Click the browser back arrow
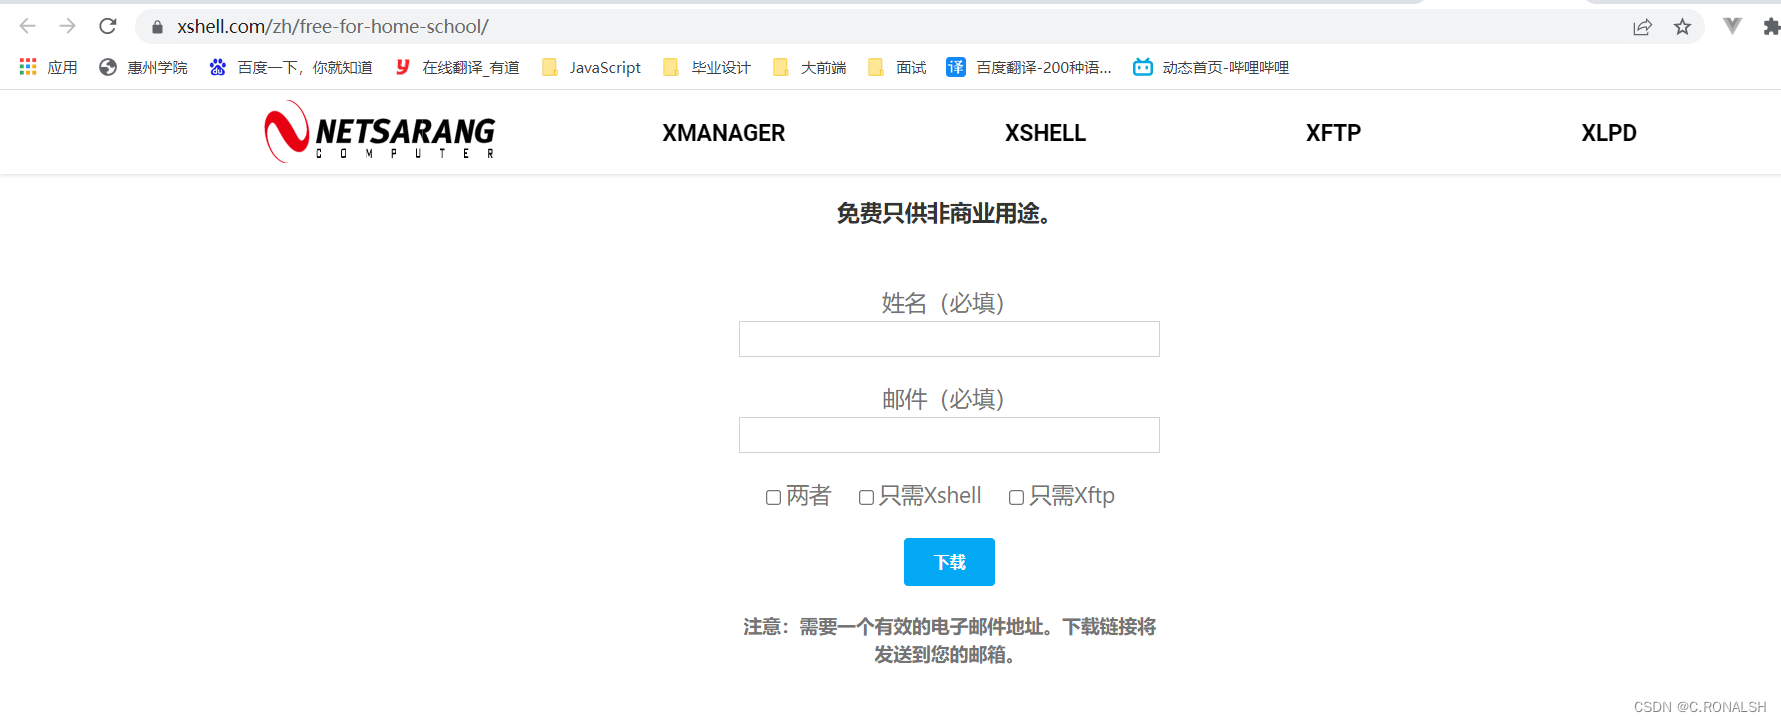1781x722 pixels. click(x=27, y=26)
